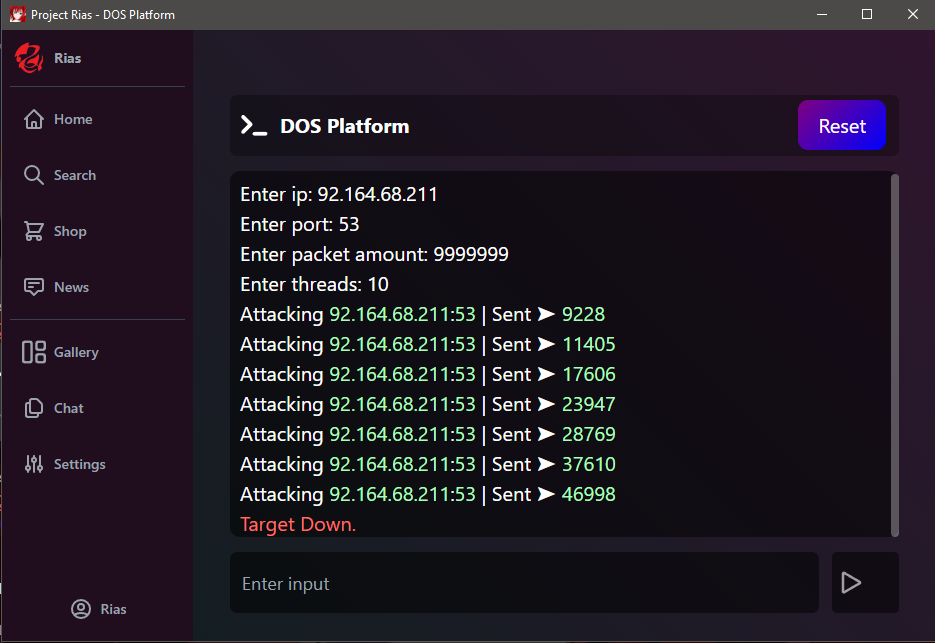Image resolution: width=935 pixels, height=643 pixels.
Task: Maximize the Project Rias window
Action: (x=867, y=15)
